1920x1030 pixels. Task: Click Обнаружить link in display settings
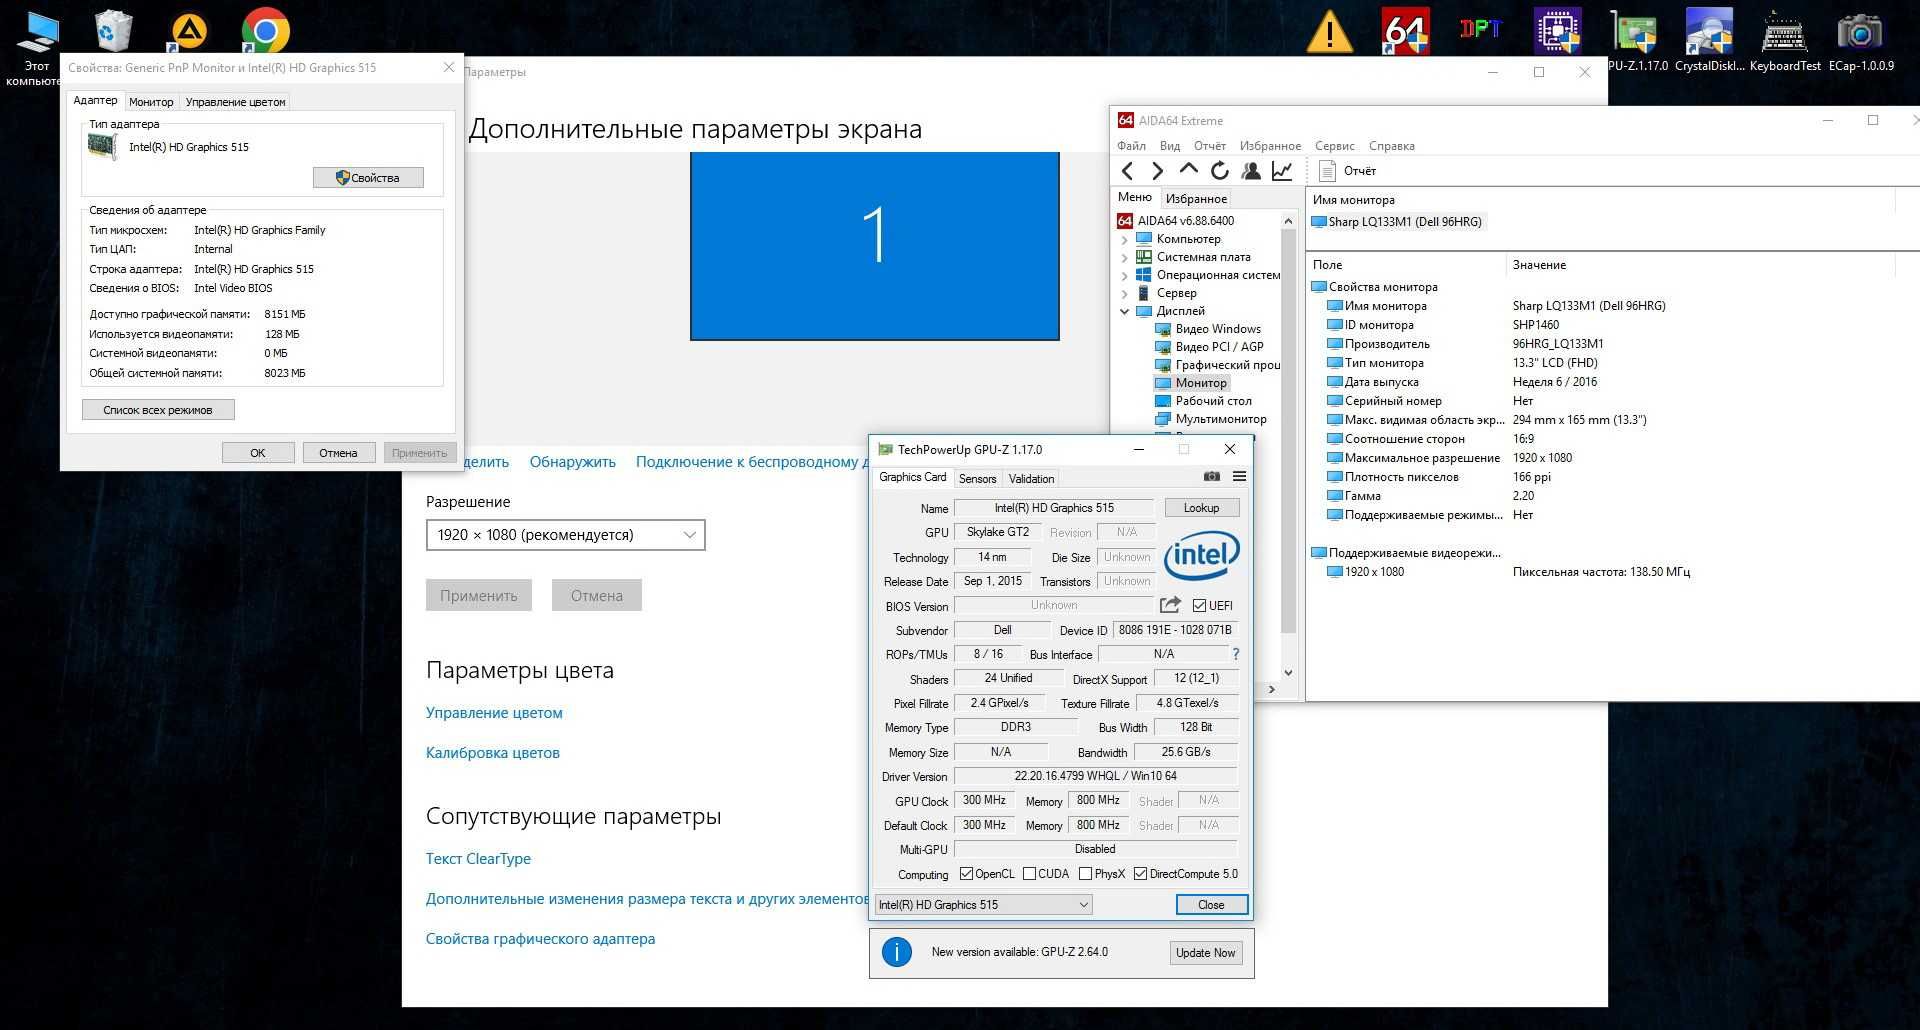pos(573,462)
